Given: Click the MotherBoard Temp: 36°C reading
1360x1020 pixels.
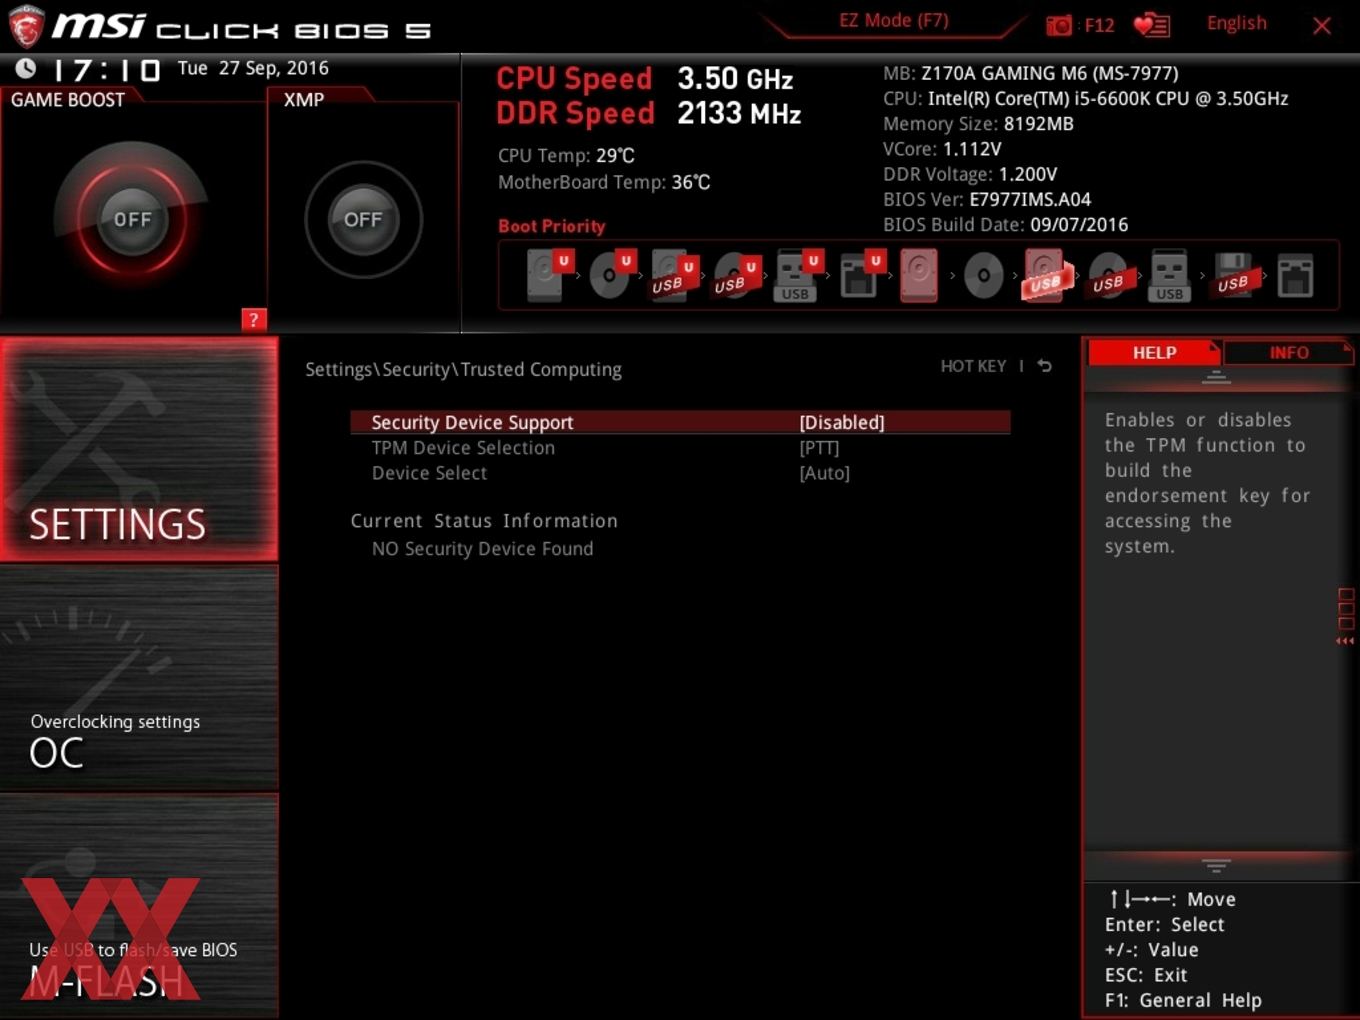Looking at the screenshot, I should (604, 182).
